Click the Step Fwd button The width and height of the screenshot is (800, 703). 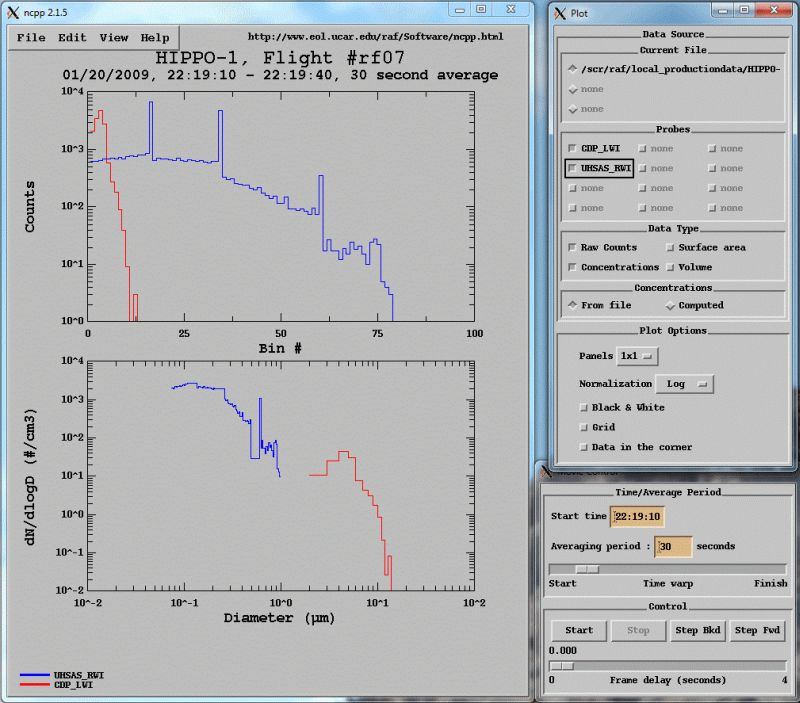coord(758,631)
